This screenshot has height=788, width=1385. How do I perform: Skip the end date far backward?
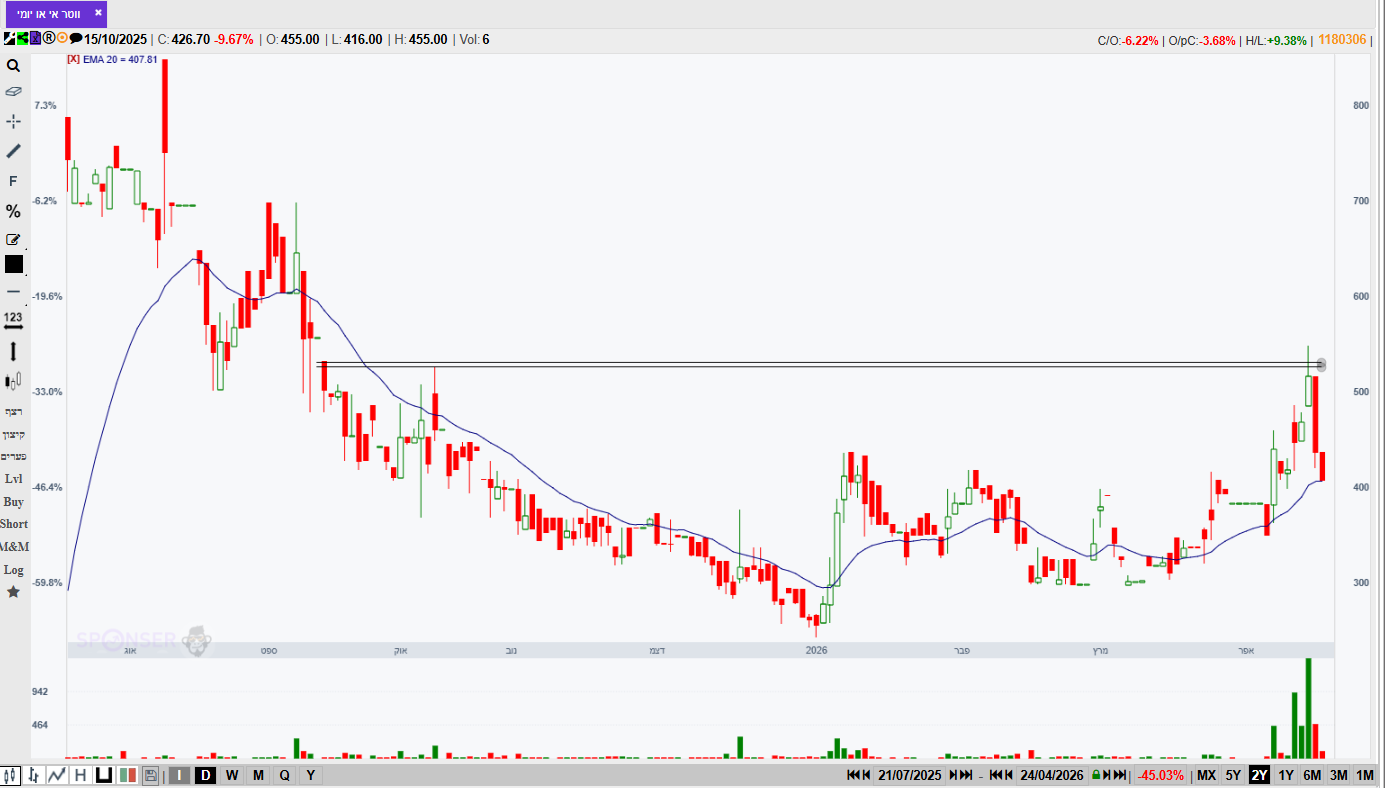pos(996,775)
